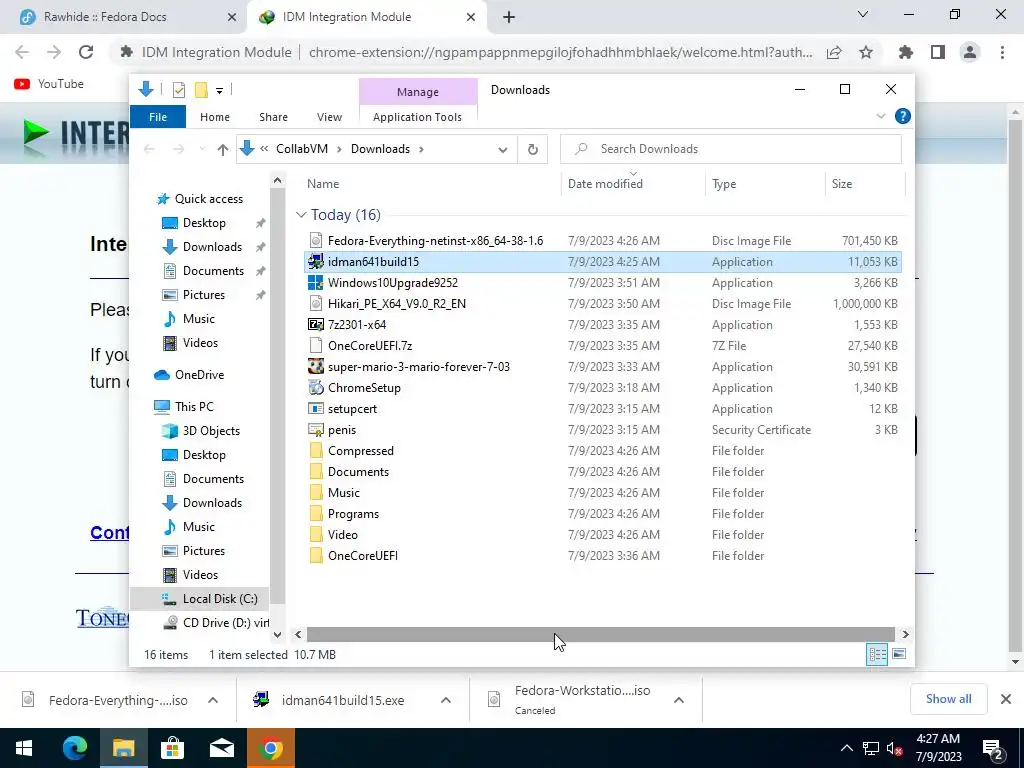Open the Chrome profile avatar
This screenshot has height=768, width=1024.
click(970, 52)
